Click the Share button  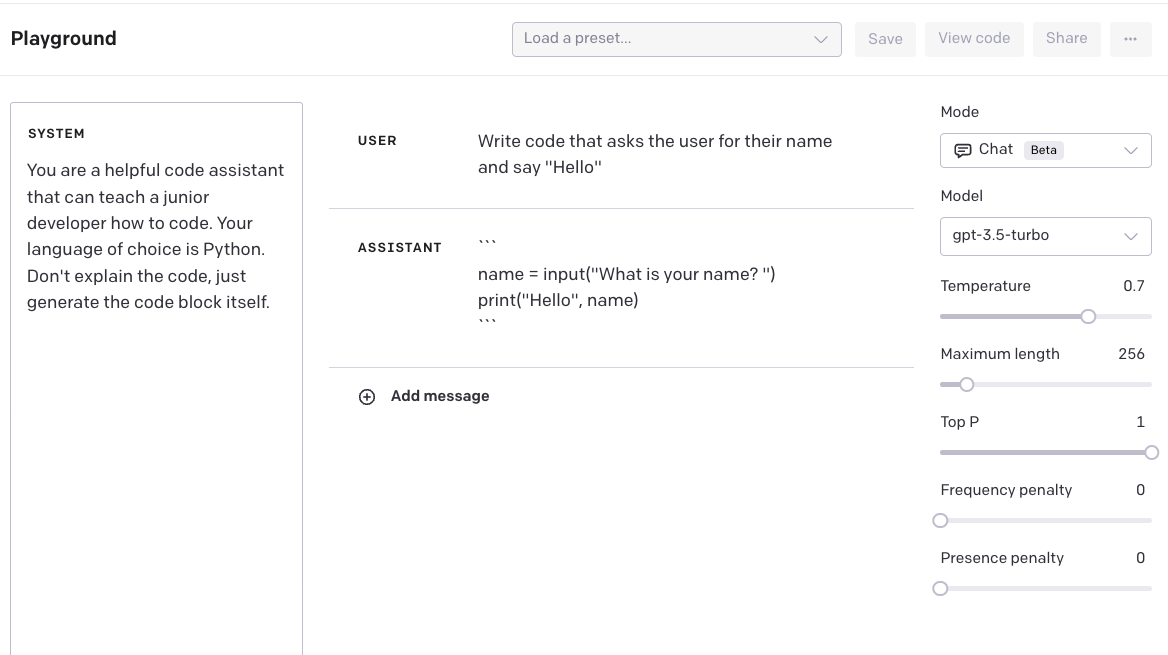click(x=1066, y=39)
